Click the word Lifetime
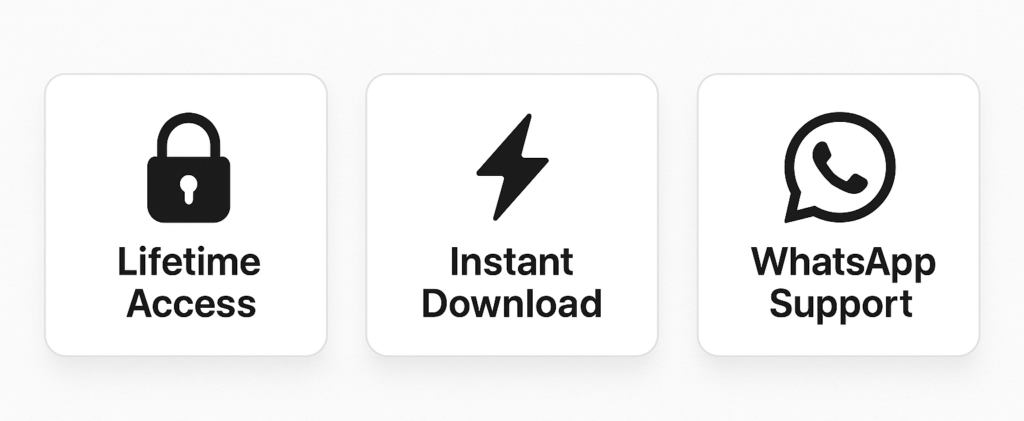Screen dimensions: 1024x421 click(189, 262)
